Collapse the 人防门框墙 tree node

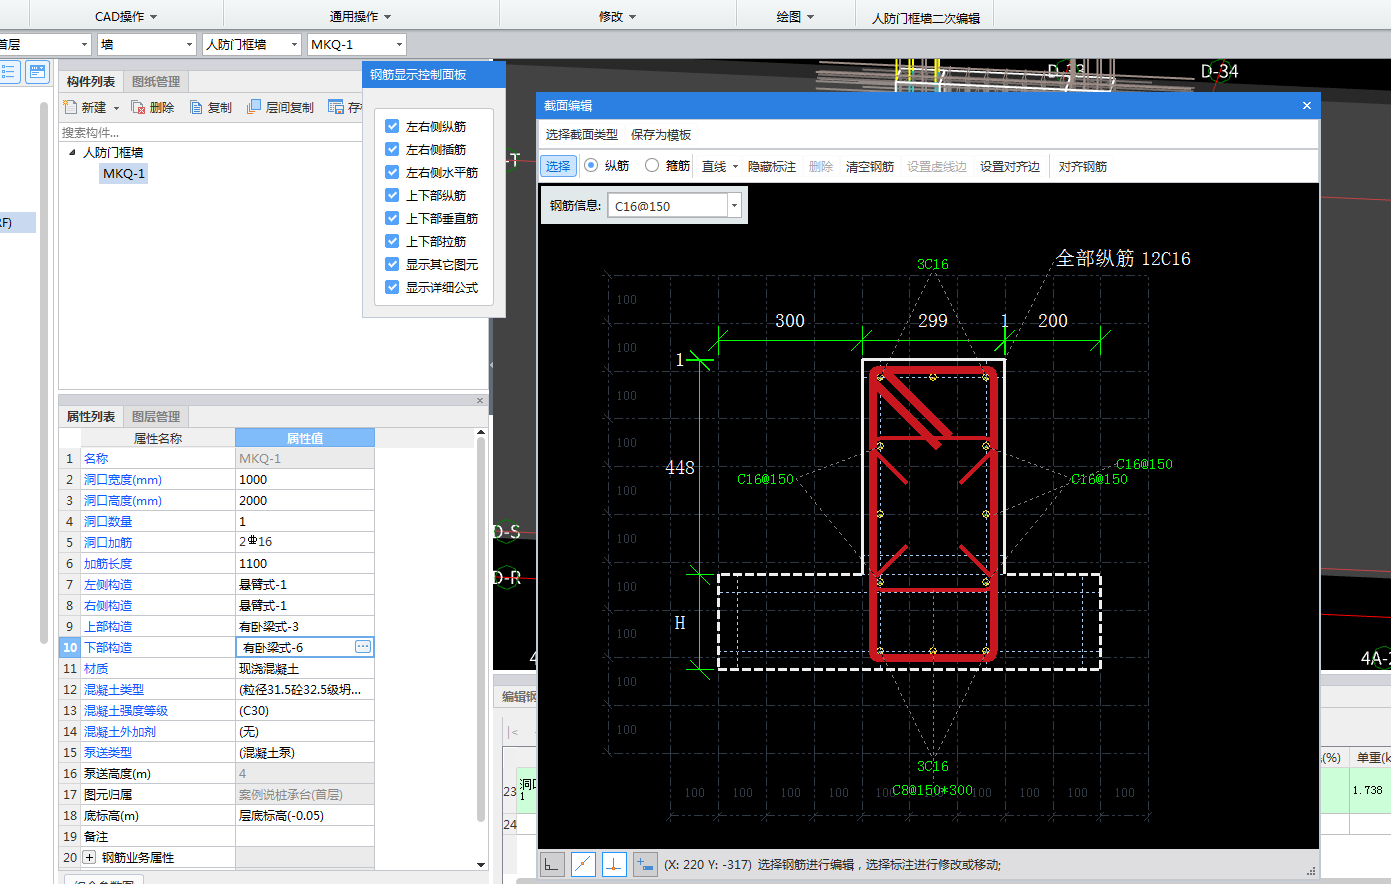click(72, 152)
